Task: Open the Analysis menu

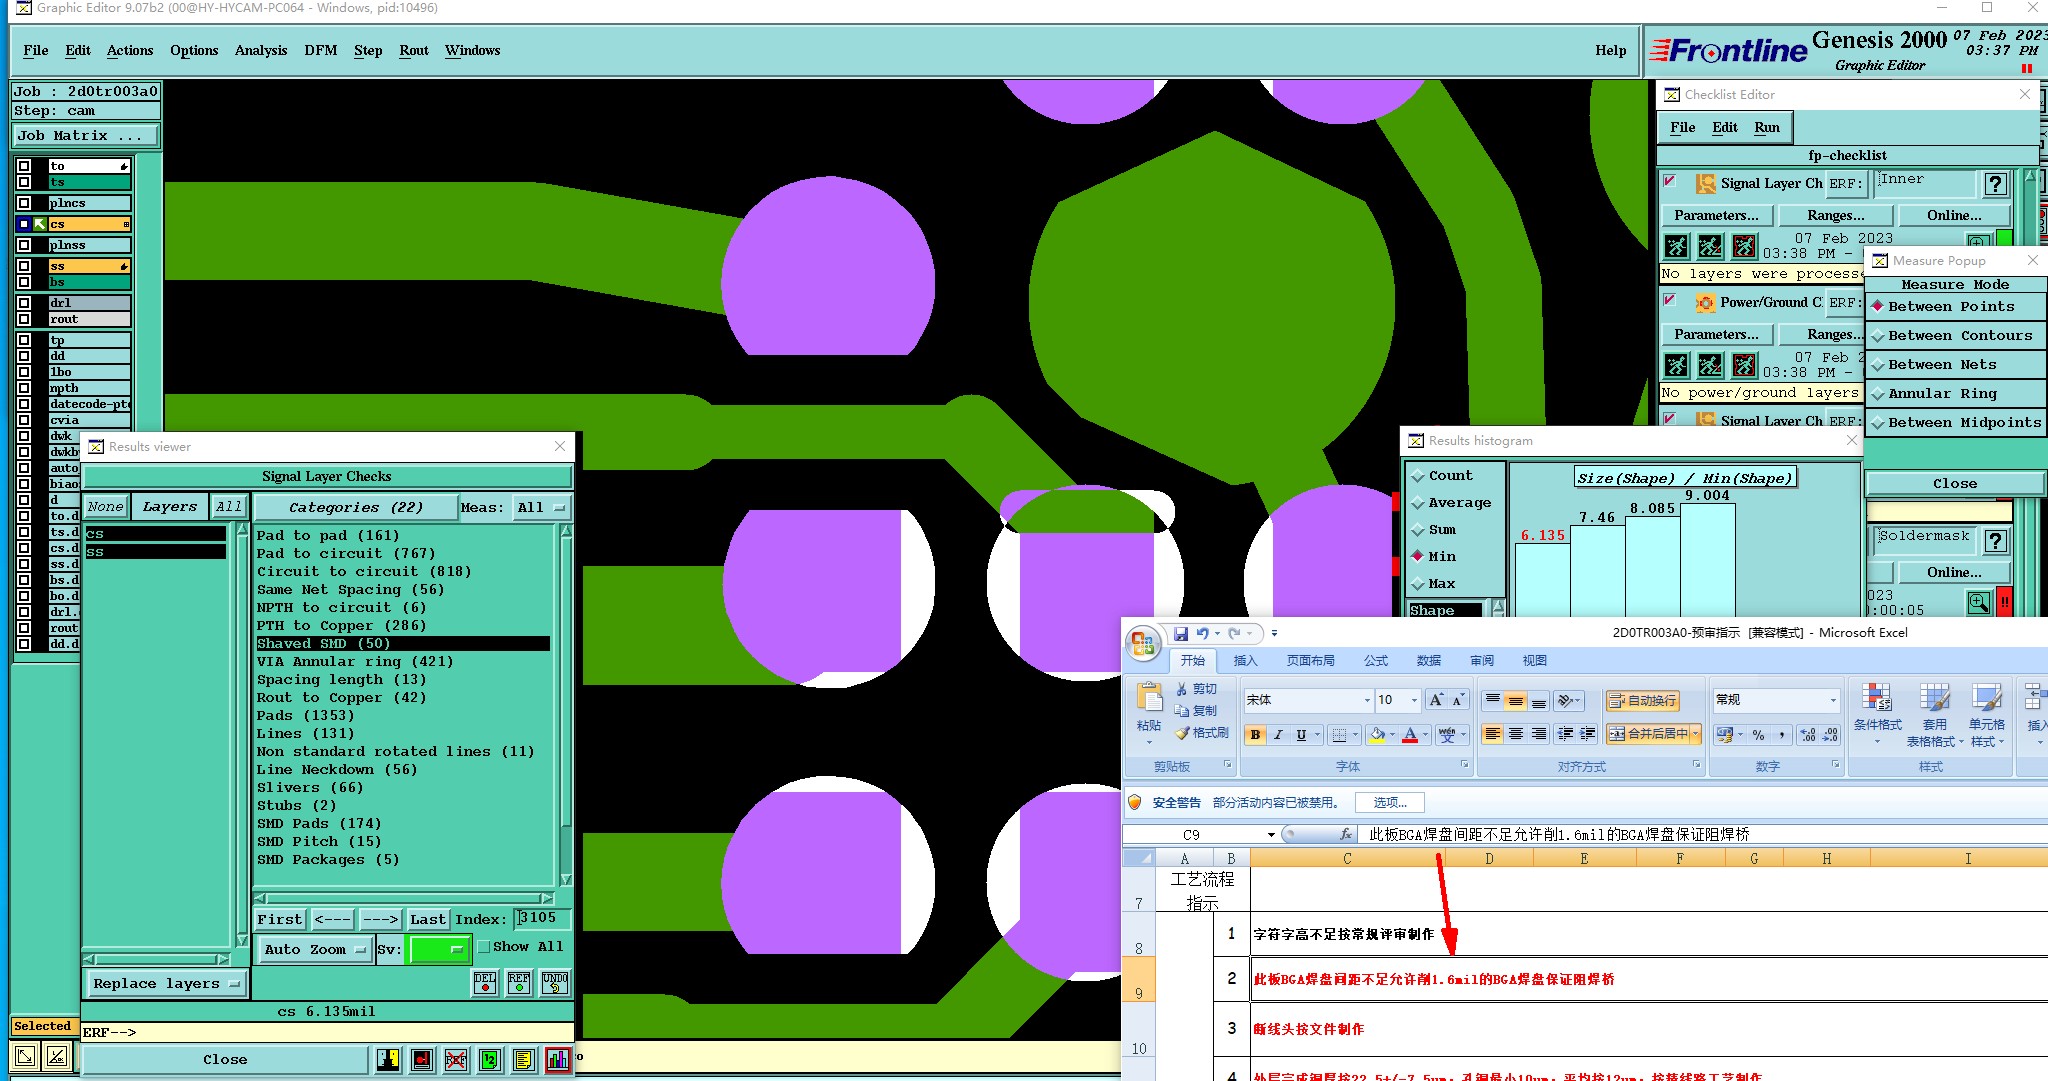Action: [x=260, y=50]
